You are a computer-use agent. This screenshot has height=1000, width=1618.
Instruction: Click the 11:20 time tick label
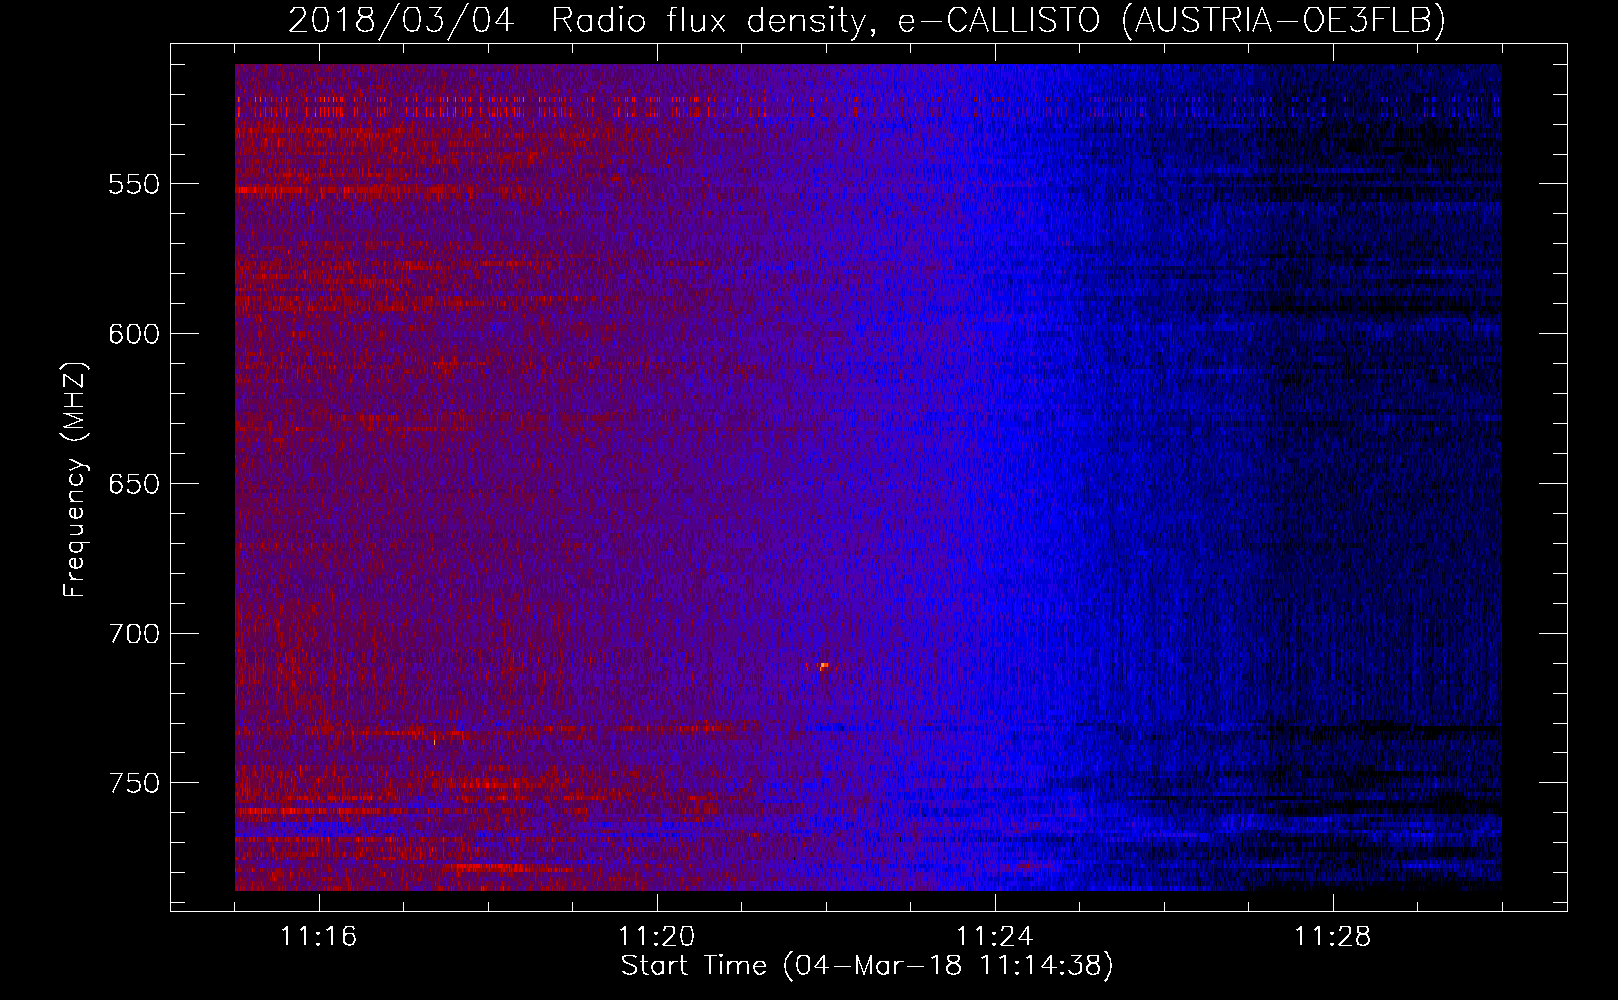(657, 937)
